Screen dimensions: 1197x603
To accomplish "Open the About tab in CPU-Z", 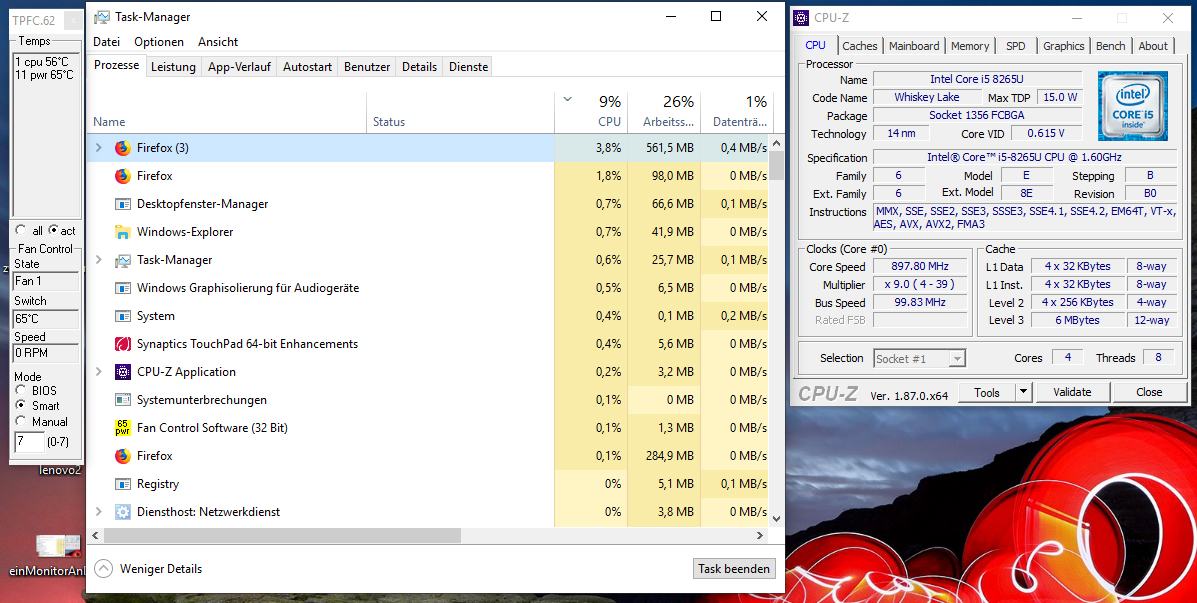I will coord(1153,46).
